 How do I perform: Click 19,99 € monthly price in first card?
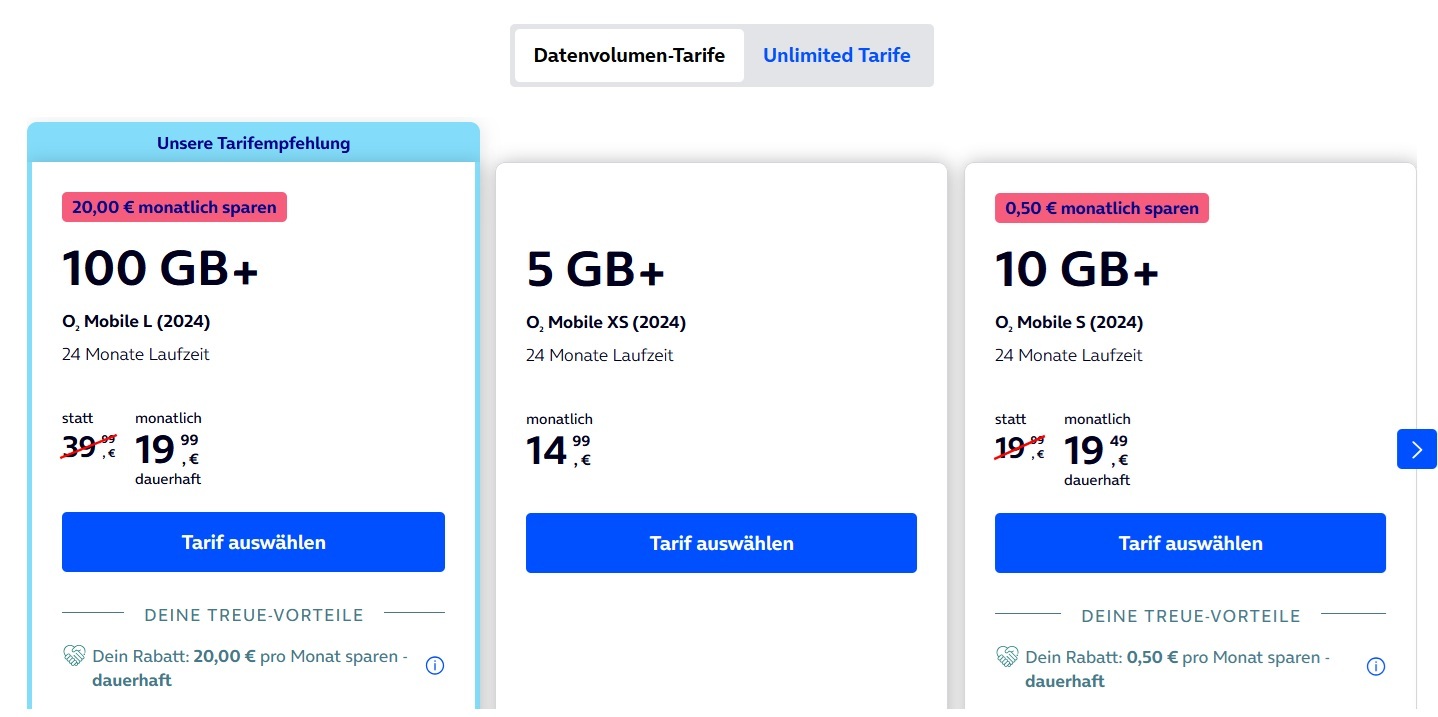tap(168, 450)
